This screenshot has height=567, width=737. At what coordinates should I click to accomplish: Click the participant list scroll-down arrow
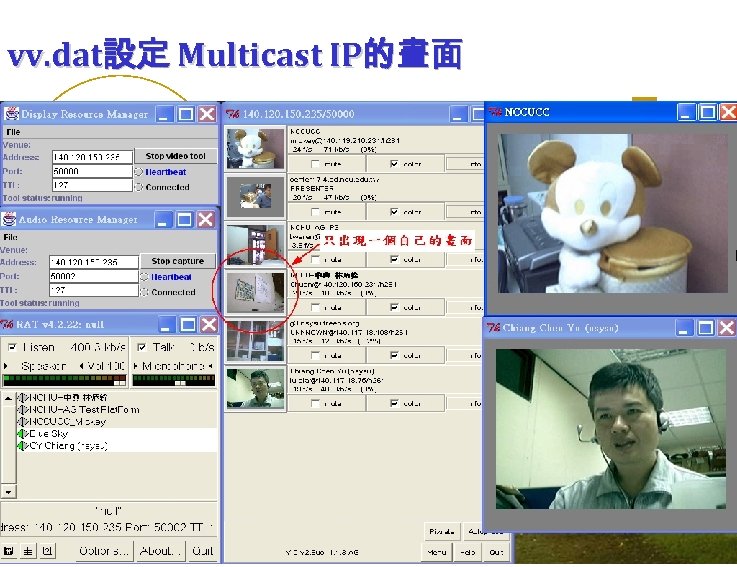click(x=8, y=492)
